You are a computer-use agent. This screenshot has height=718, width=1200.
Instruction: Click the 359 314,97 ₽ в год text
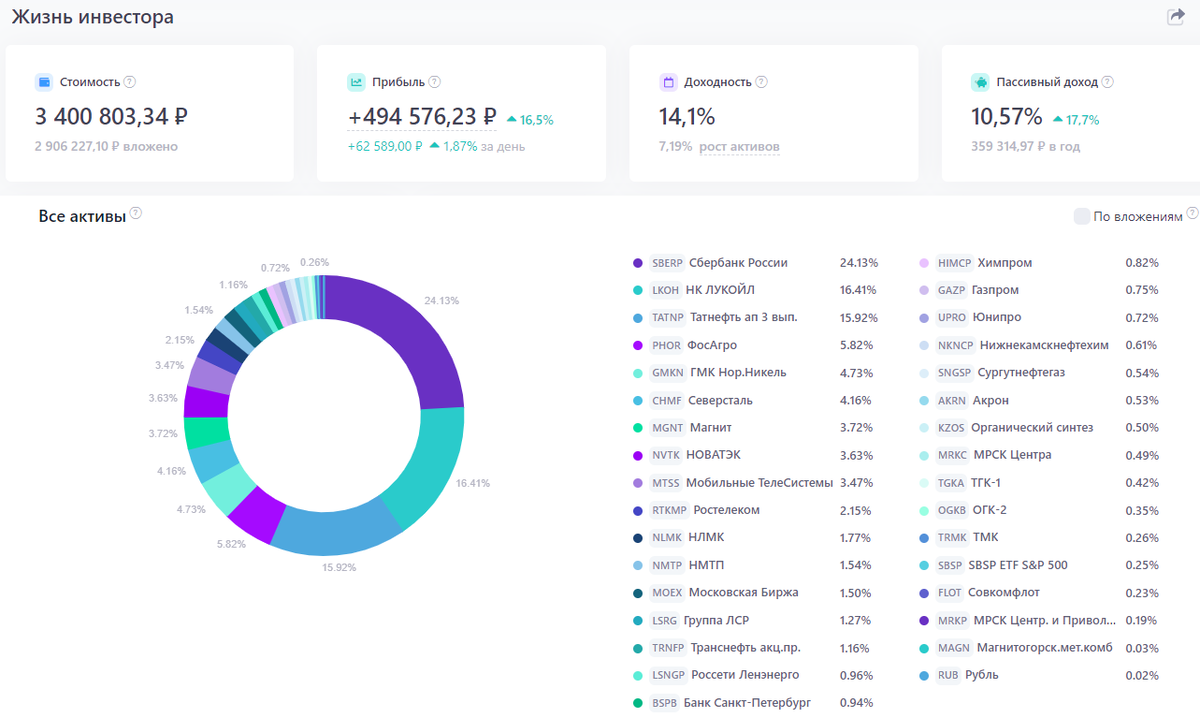tap(1026, 147)
